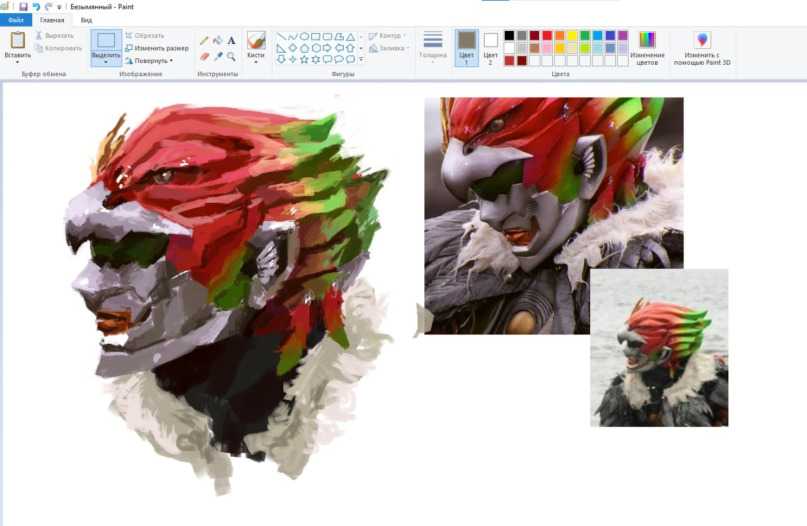Switch to the View (Вид) tab

click(87, 19)
